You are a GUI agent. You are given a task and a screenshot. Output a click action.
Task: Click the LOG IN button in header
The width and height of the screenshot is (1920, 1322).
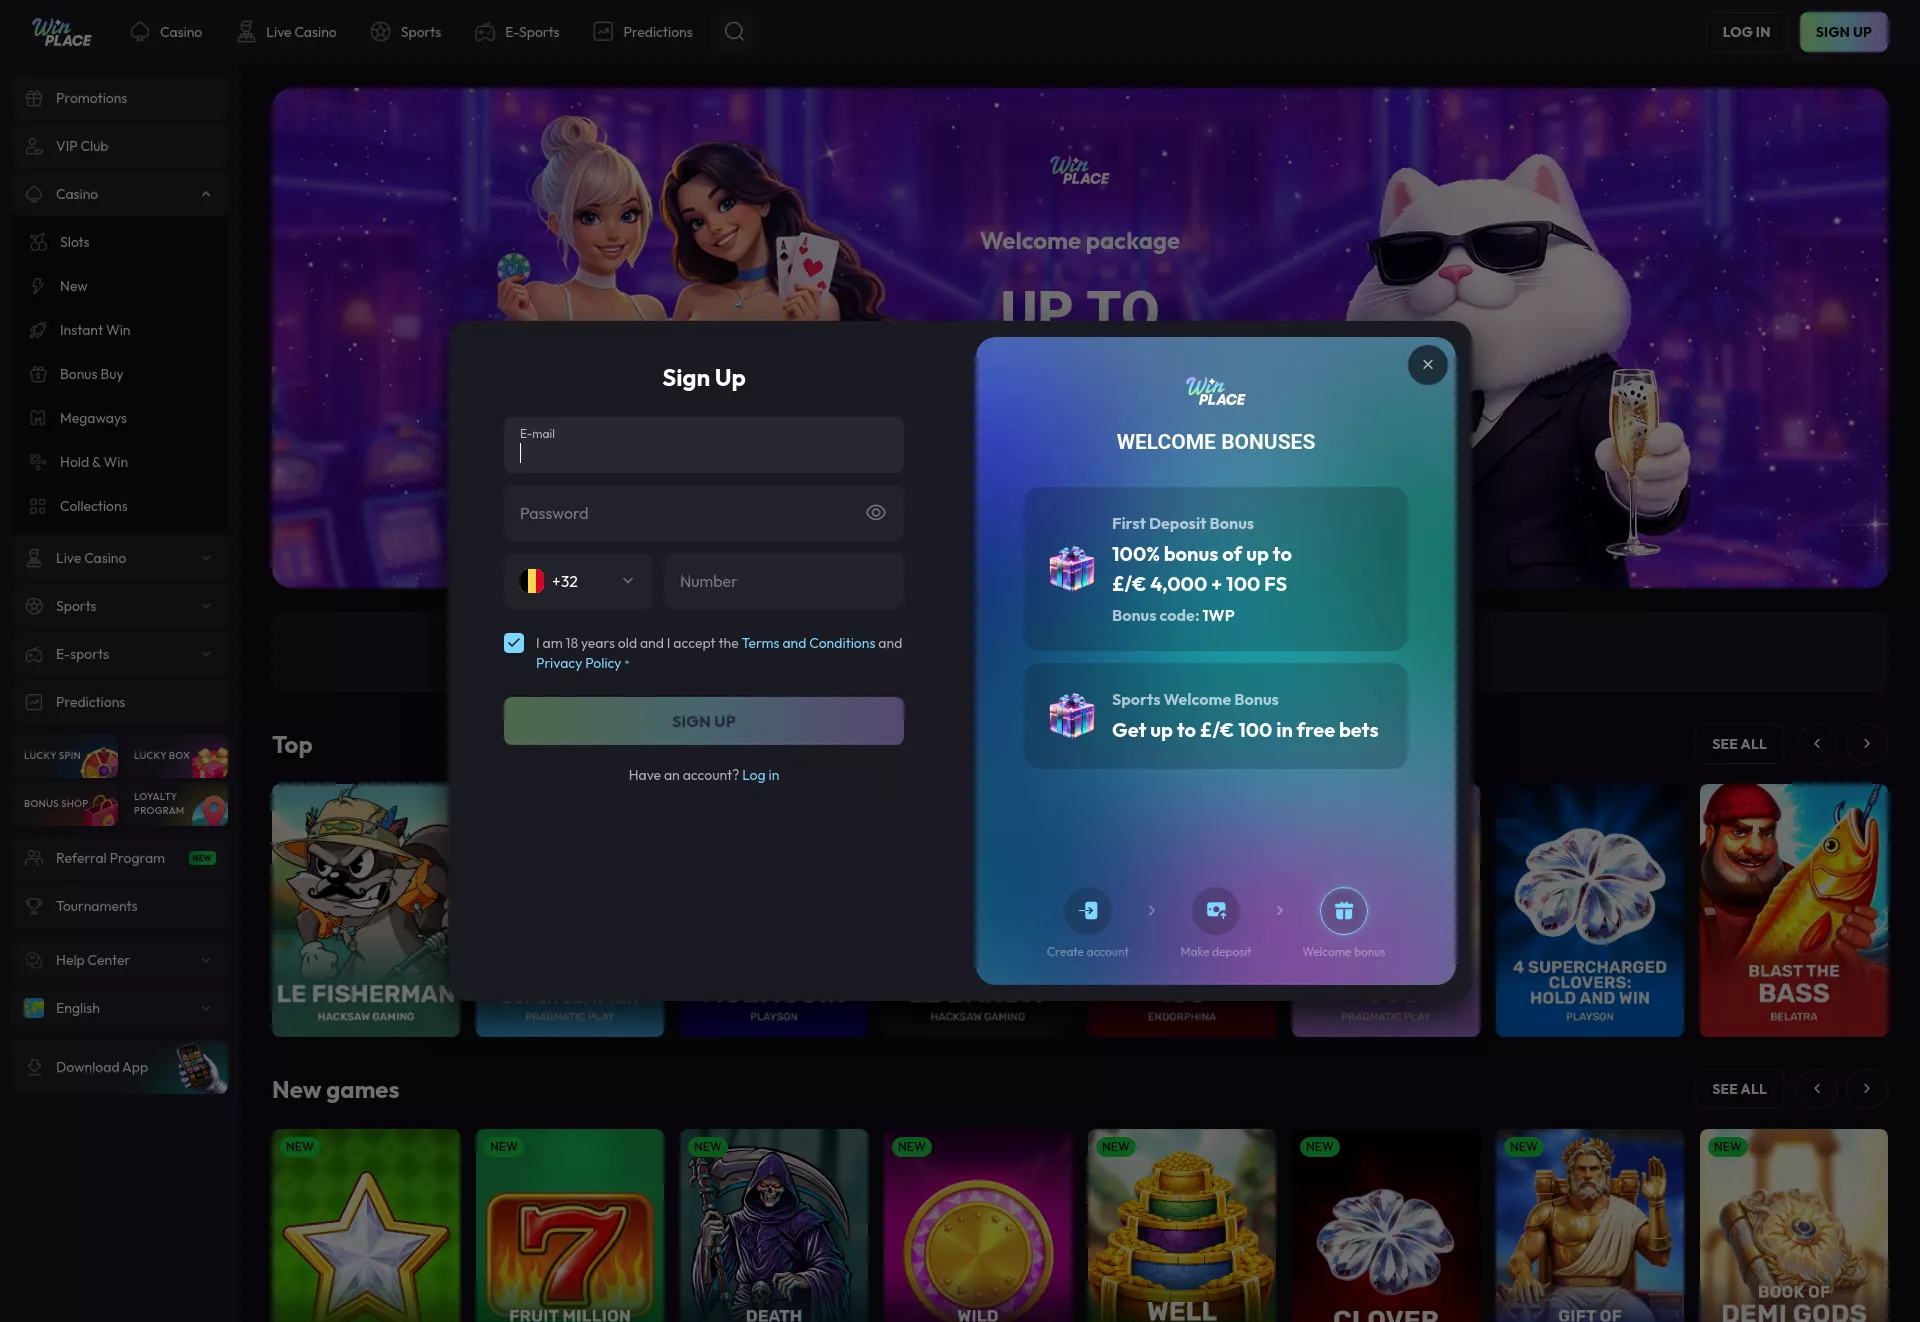click(1746, 32)
